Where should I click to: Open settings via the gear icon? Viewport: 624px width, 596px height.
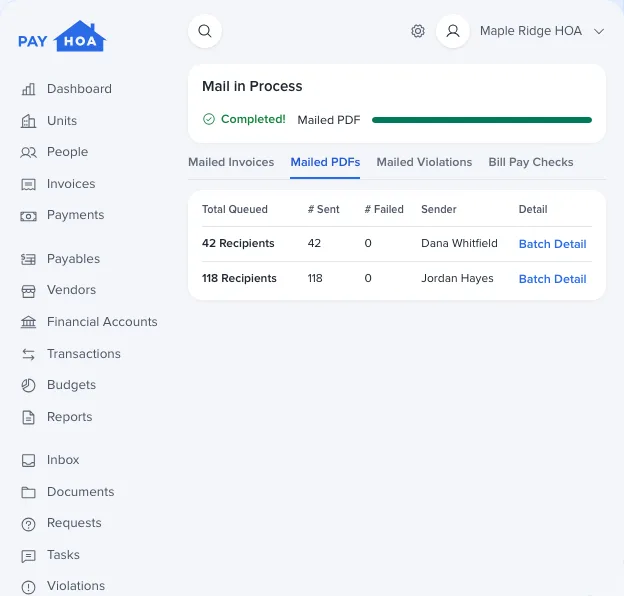417,31
